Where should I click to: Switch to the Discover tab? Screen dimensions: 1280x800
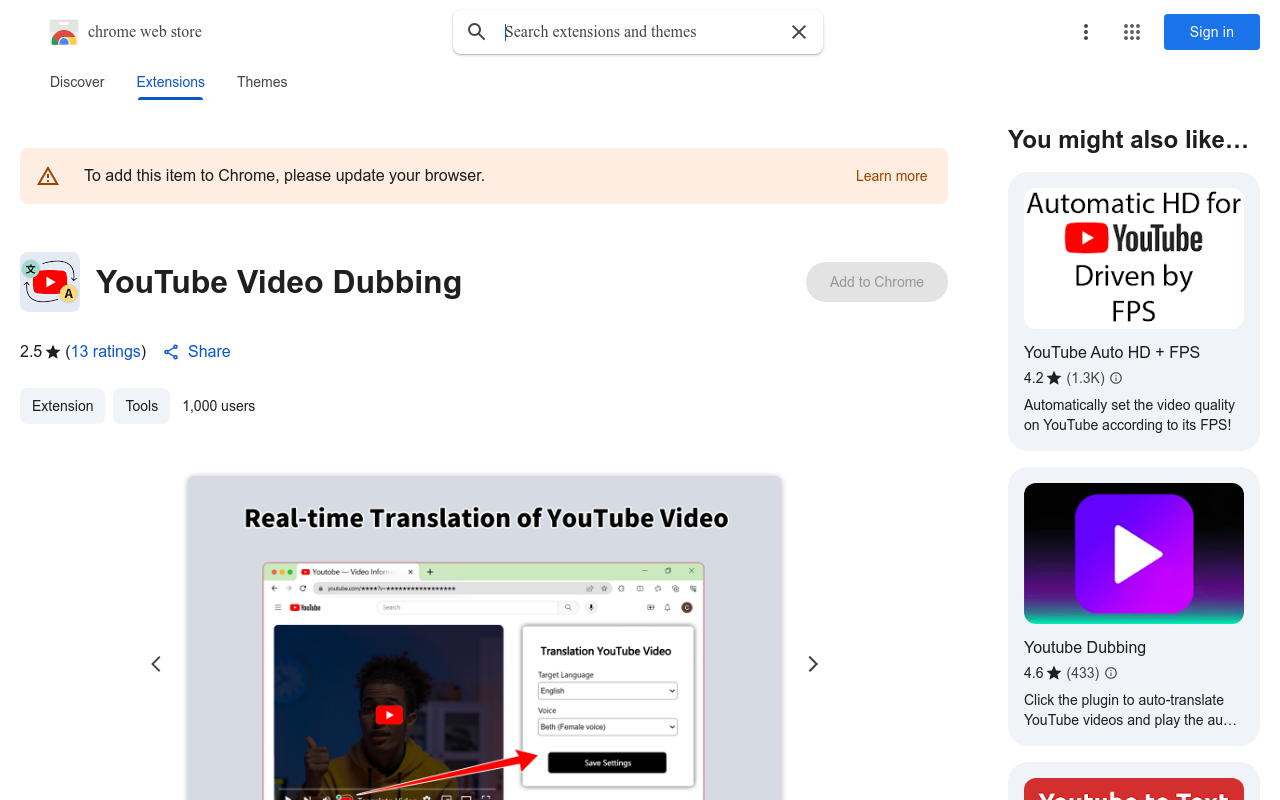(77, 82)
